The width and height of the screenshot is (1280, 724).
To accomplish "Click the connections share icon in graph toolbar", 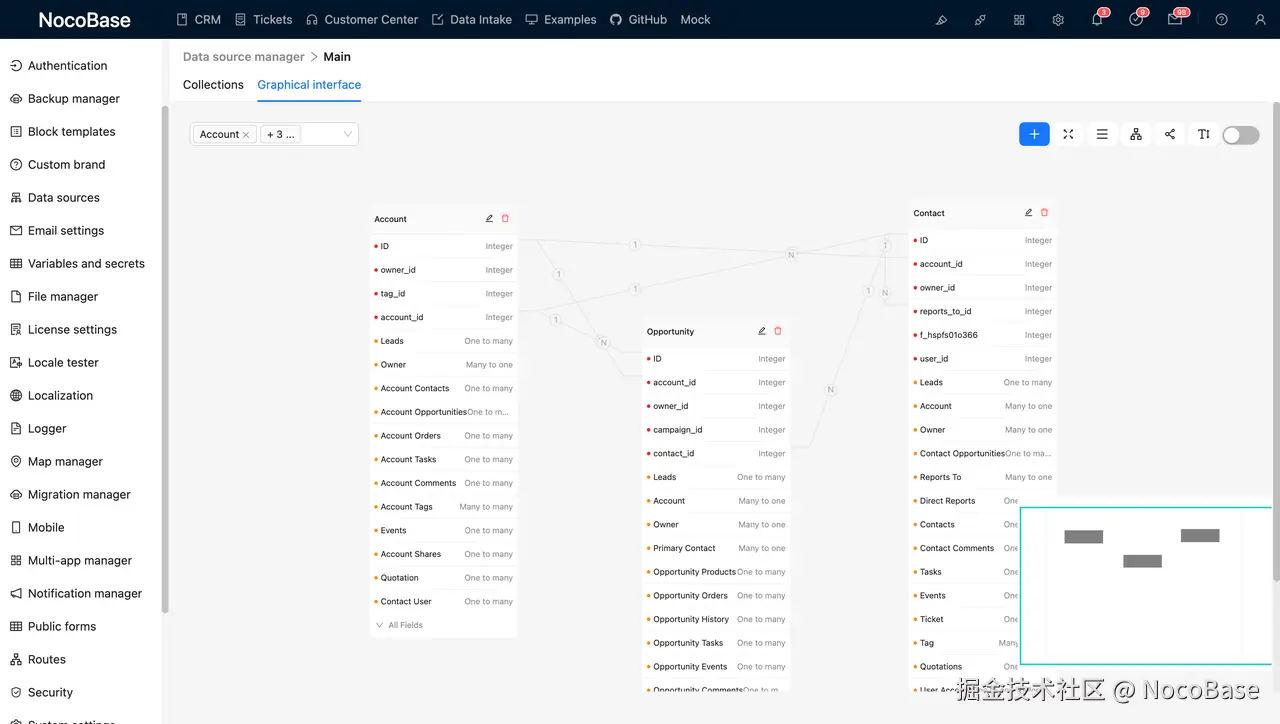I will (1169, 134).
